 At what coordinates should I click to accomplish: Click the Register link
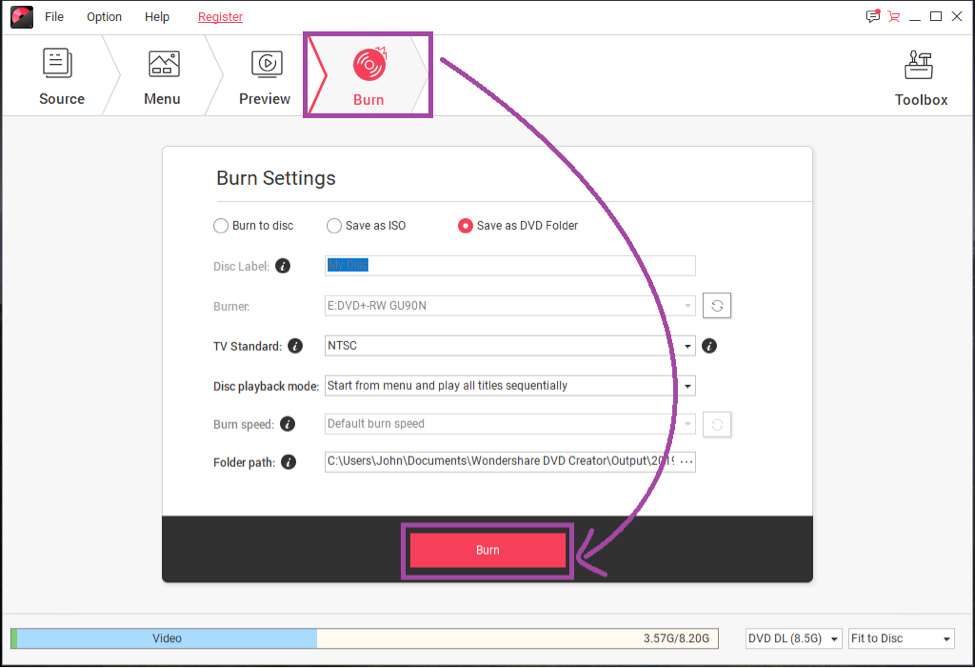tap(220, 17)
